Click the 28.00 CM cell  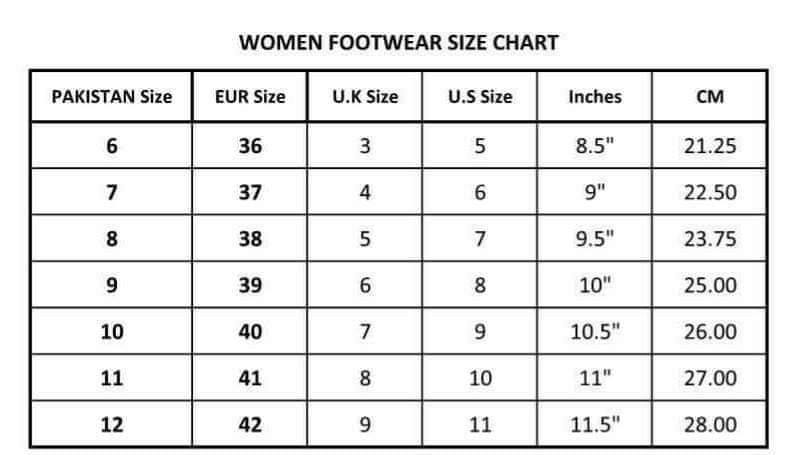click(x=710, y=424)
